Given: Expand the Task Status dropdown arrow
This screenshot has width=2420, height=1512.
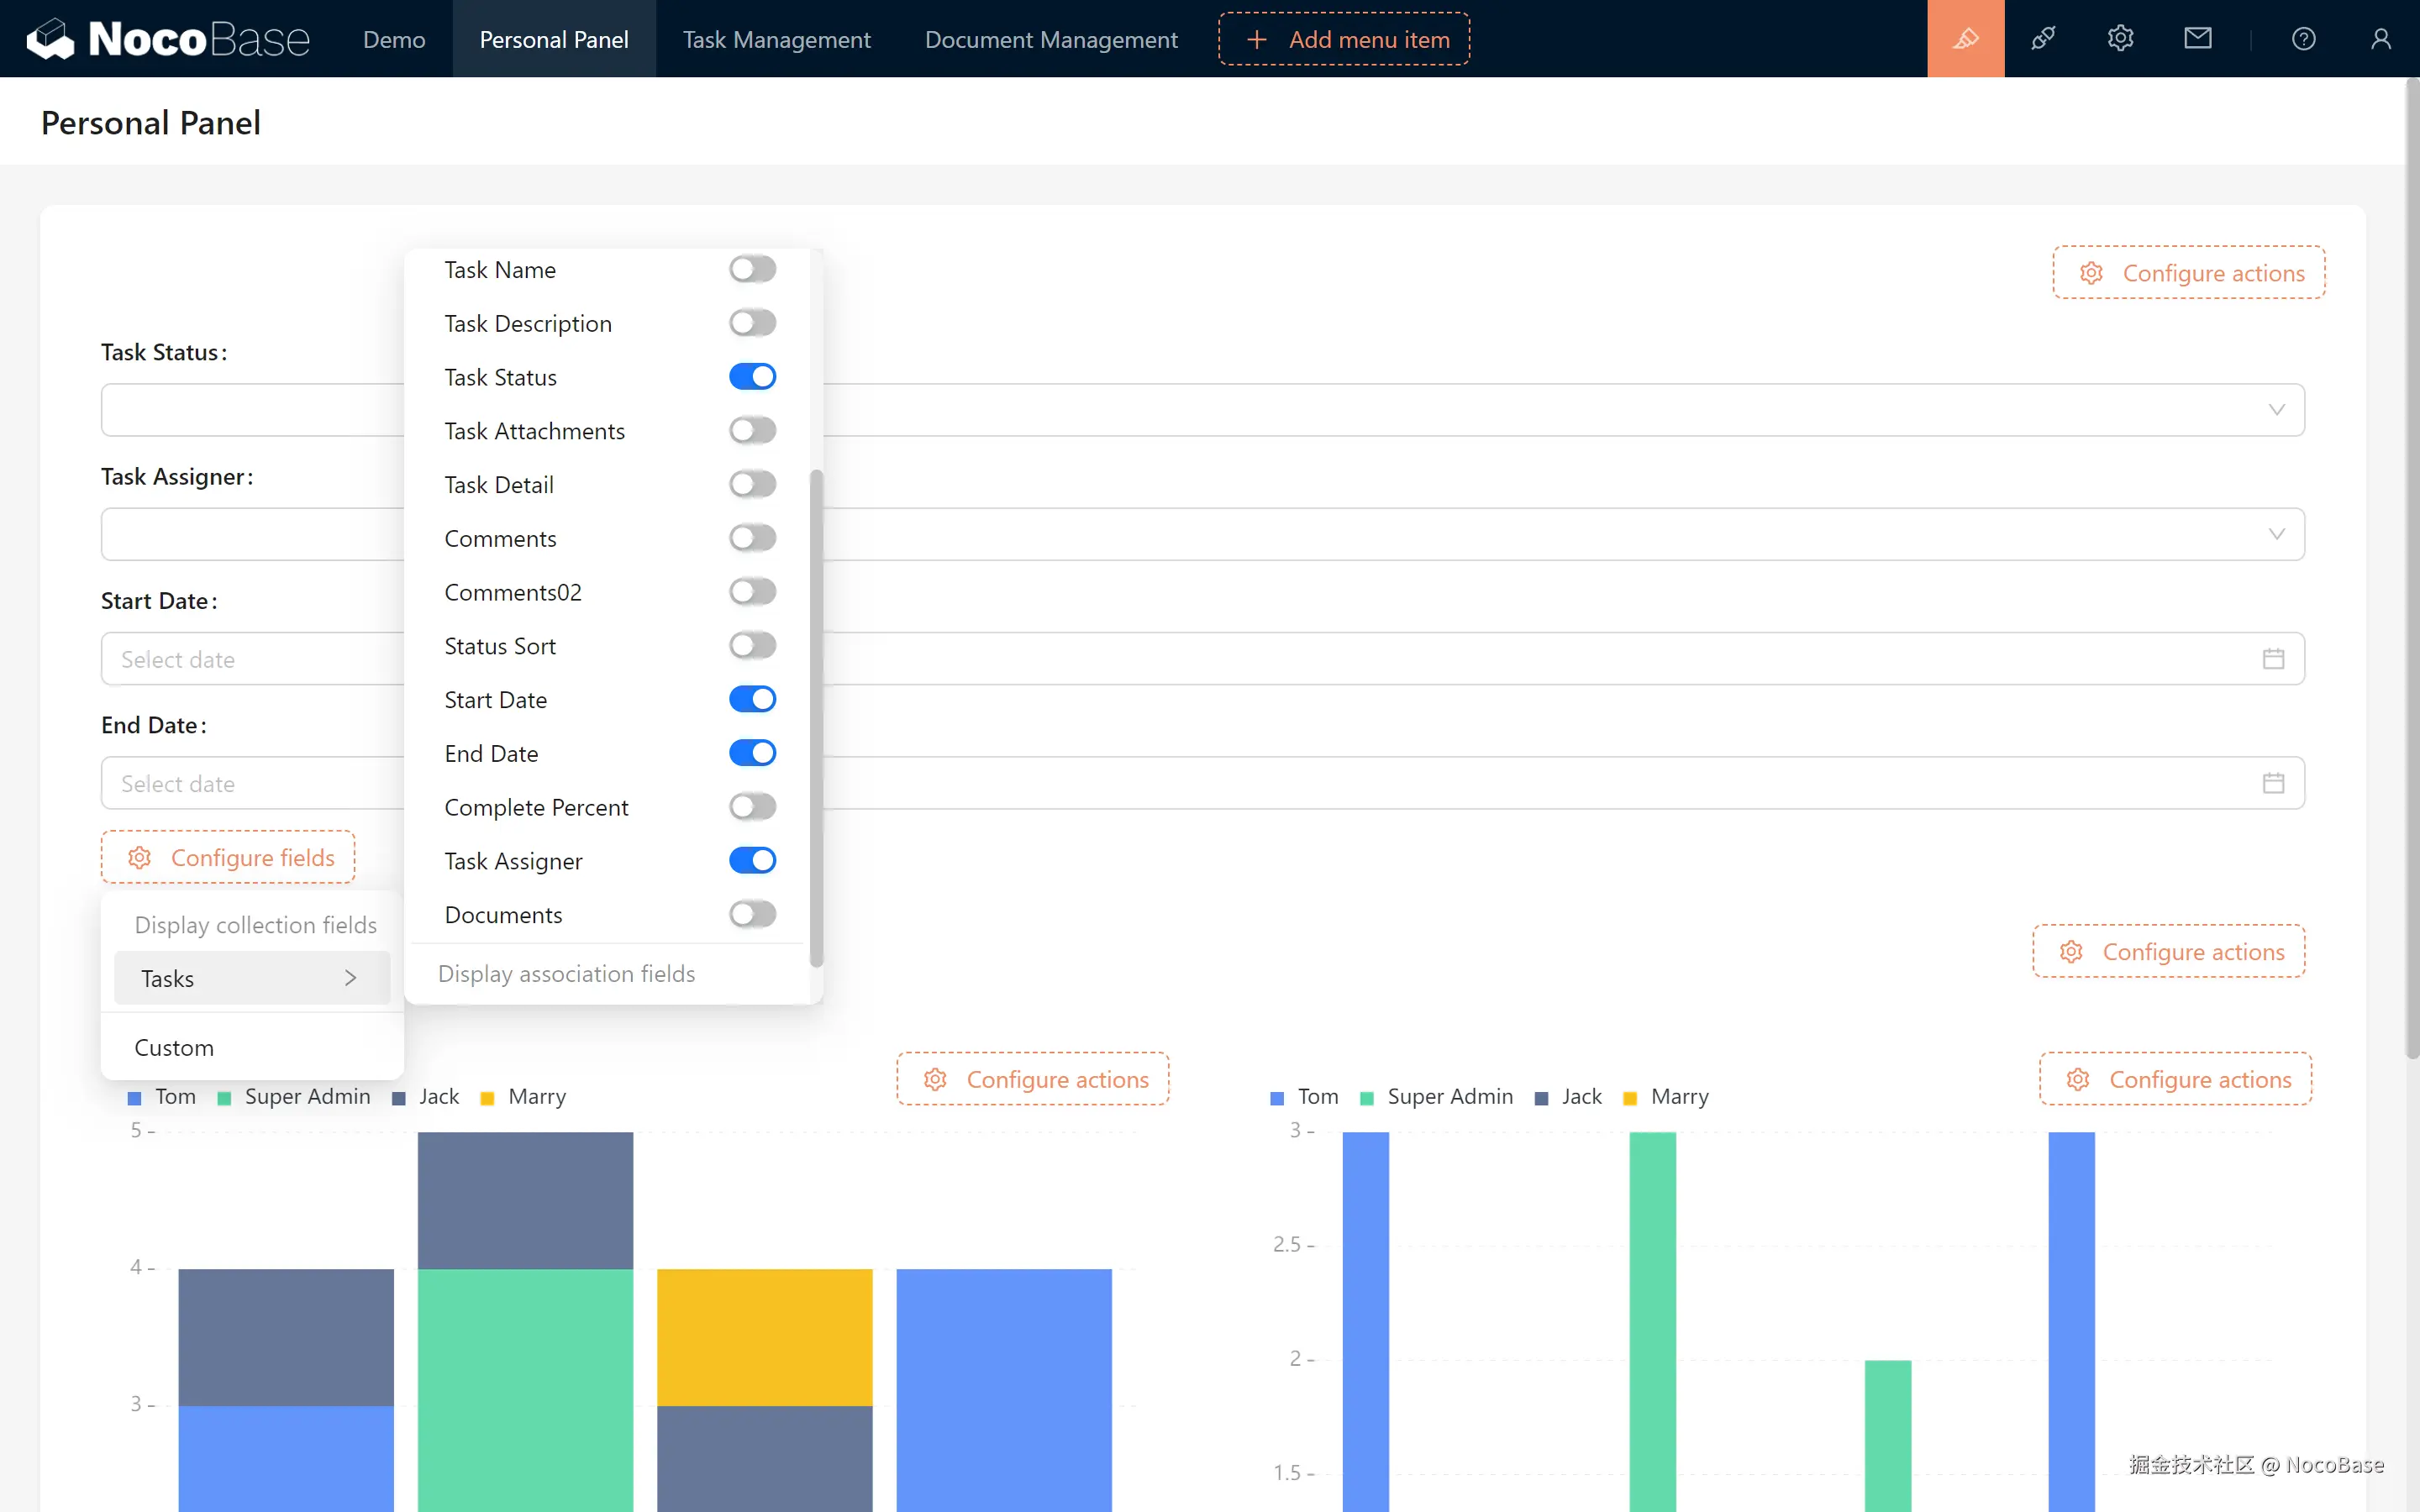Looking at the screenshot, I should pos(2276,410).
